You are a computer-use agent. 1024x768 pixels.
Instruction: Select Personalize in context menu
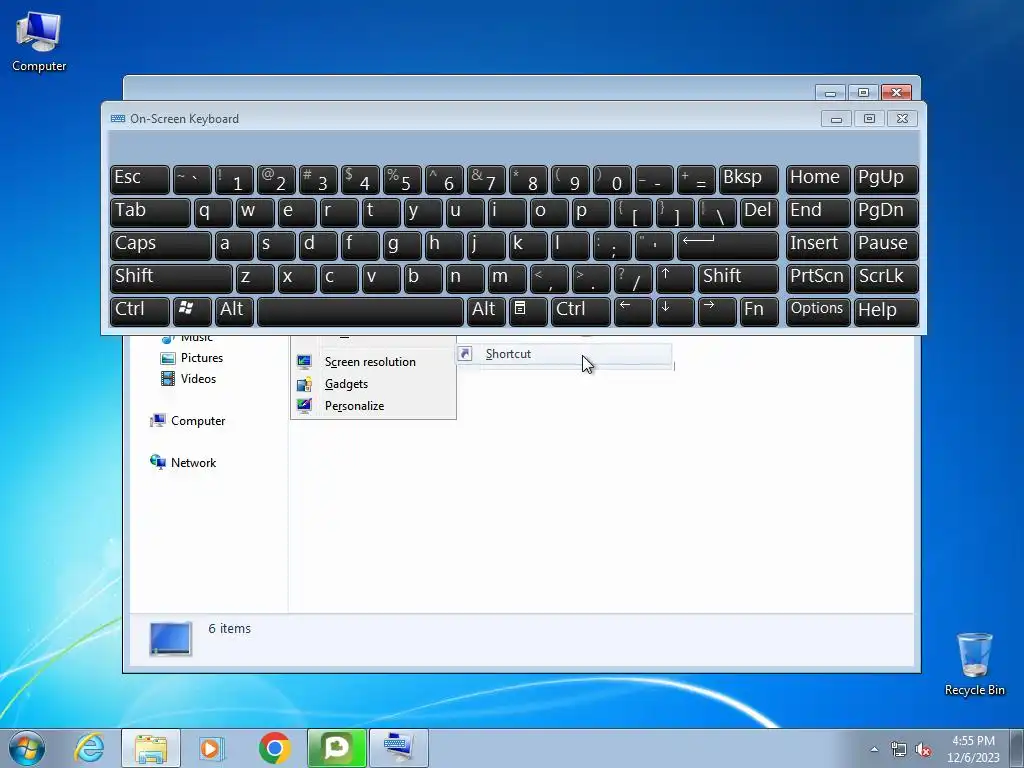pyautogui.click(x=373, y=406)
